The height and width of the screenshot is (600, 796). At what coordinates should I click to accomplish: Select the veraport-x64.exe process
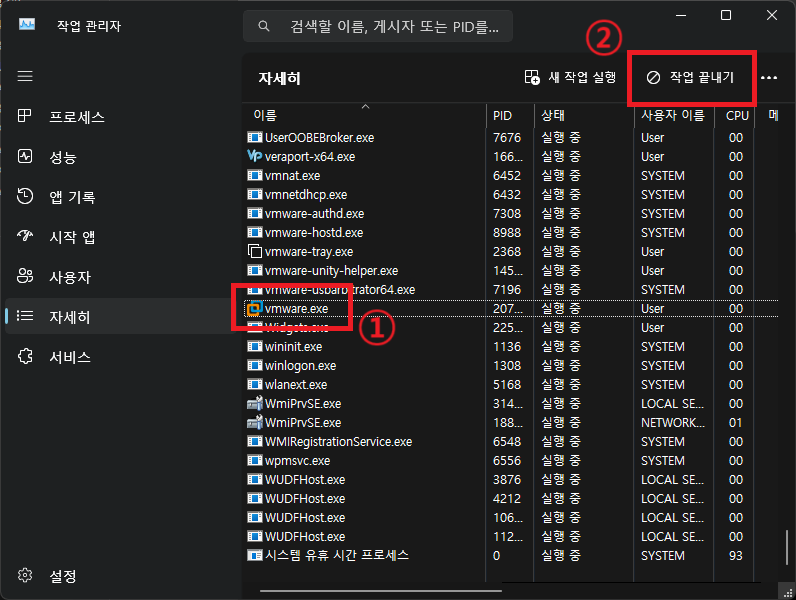512,156
